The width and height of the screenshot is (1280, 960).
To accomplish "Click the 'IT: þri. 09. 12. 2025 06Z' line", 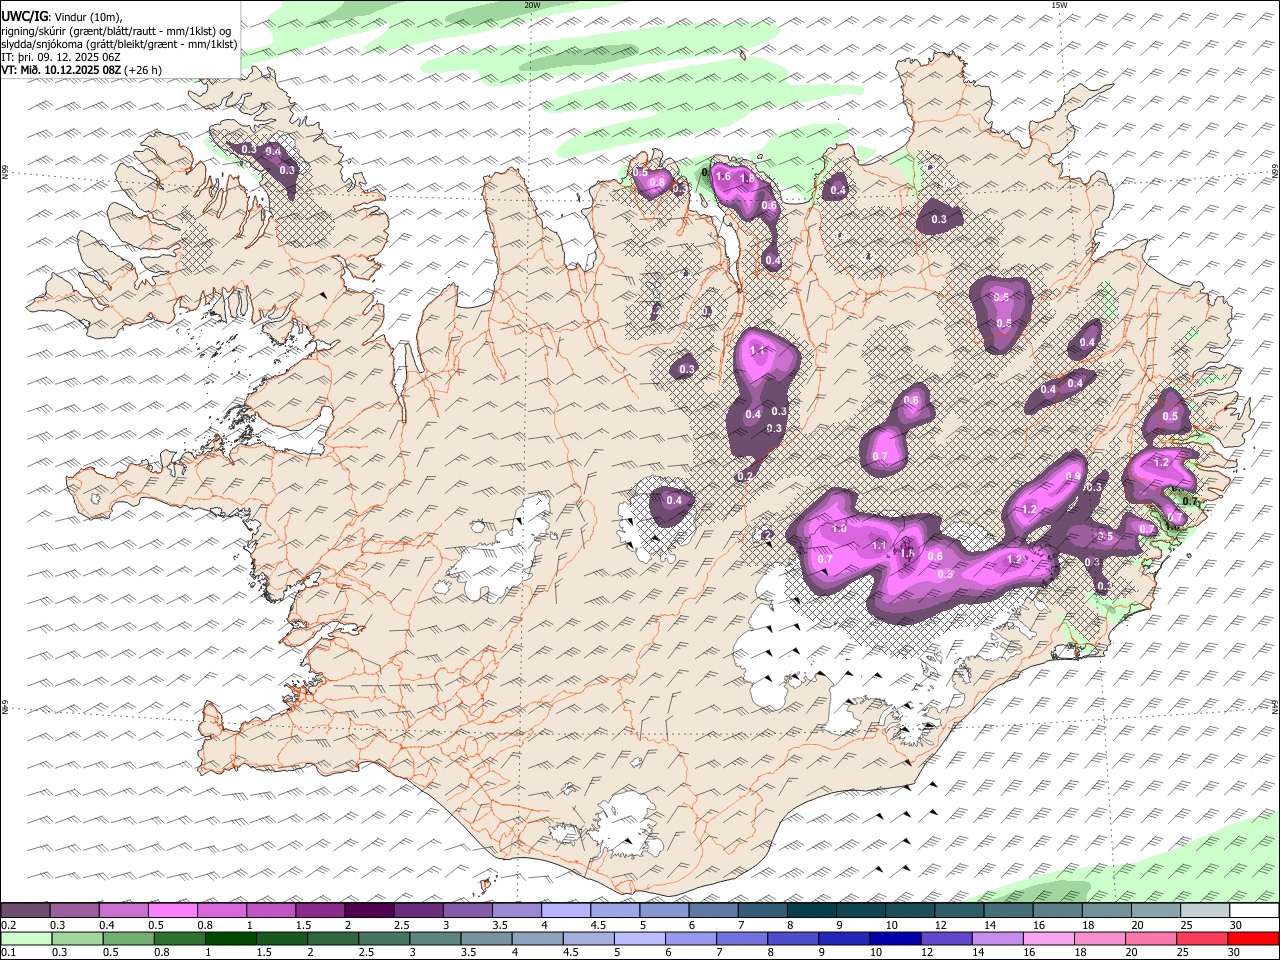I will pos(62,57).
